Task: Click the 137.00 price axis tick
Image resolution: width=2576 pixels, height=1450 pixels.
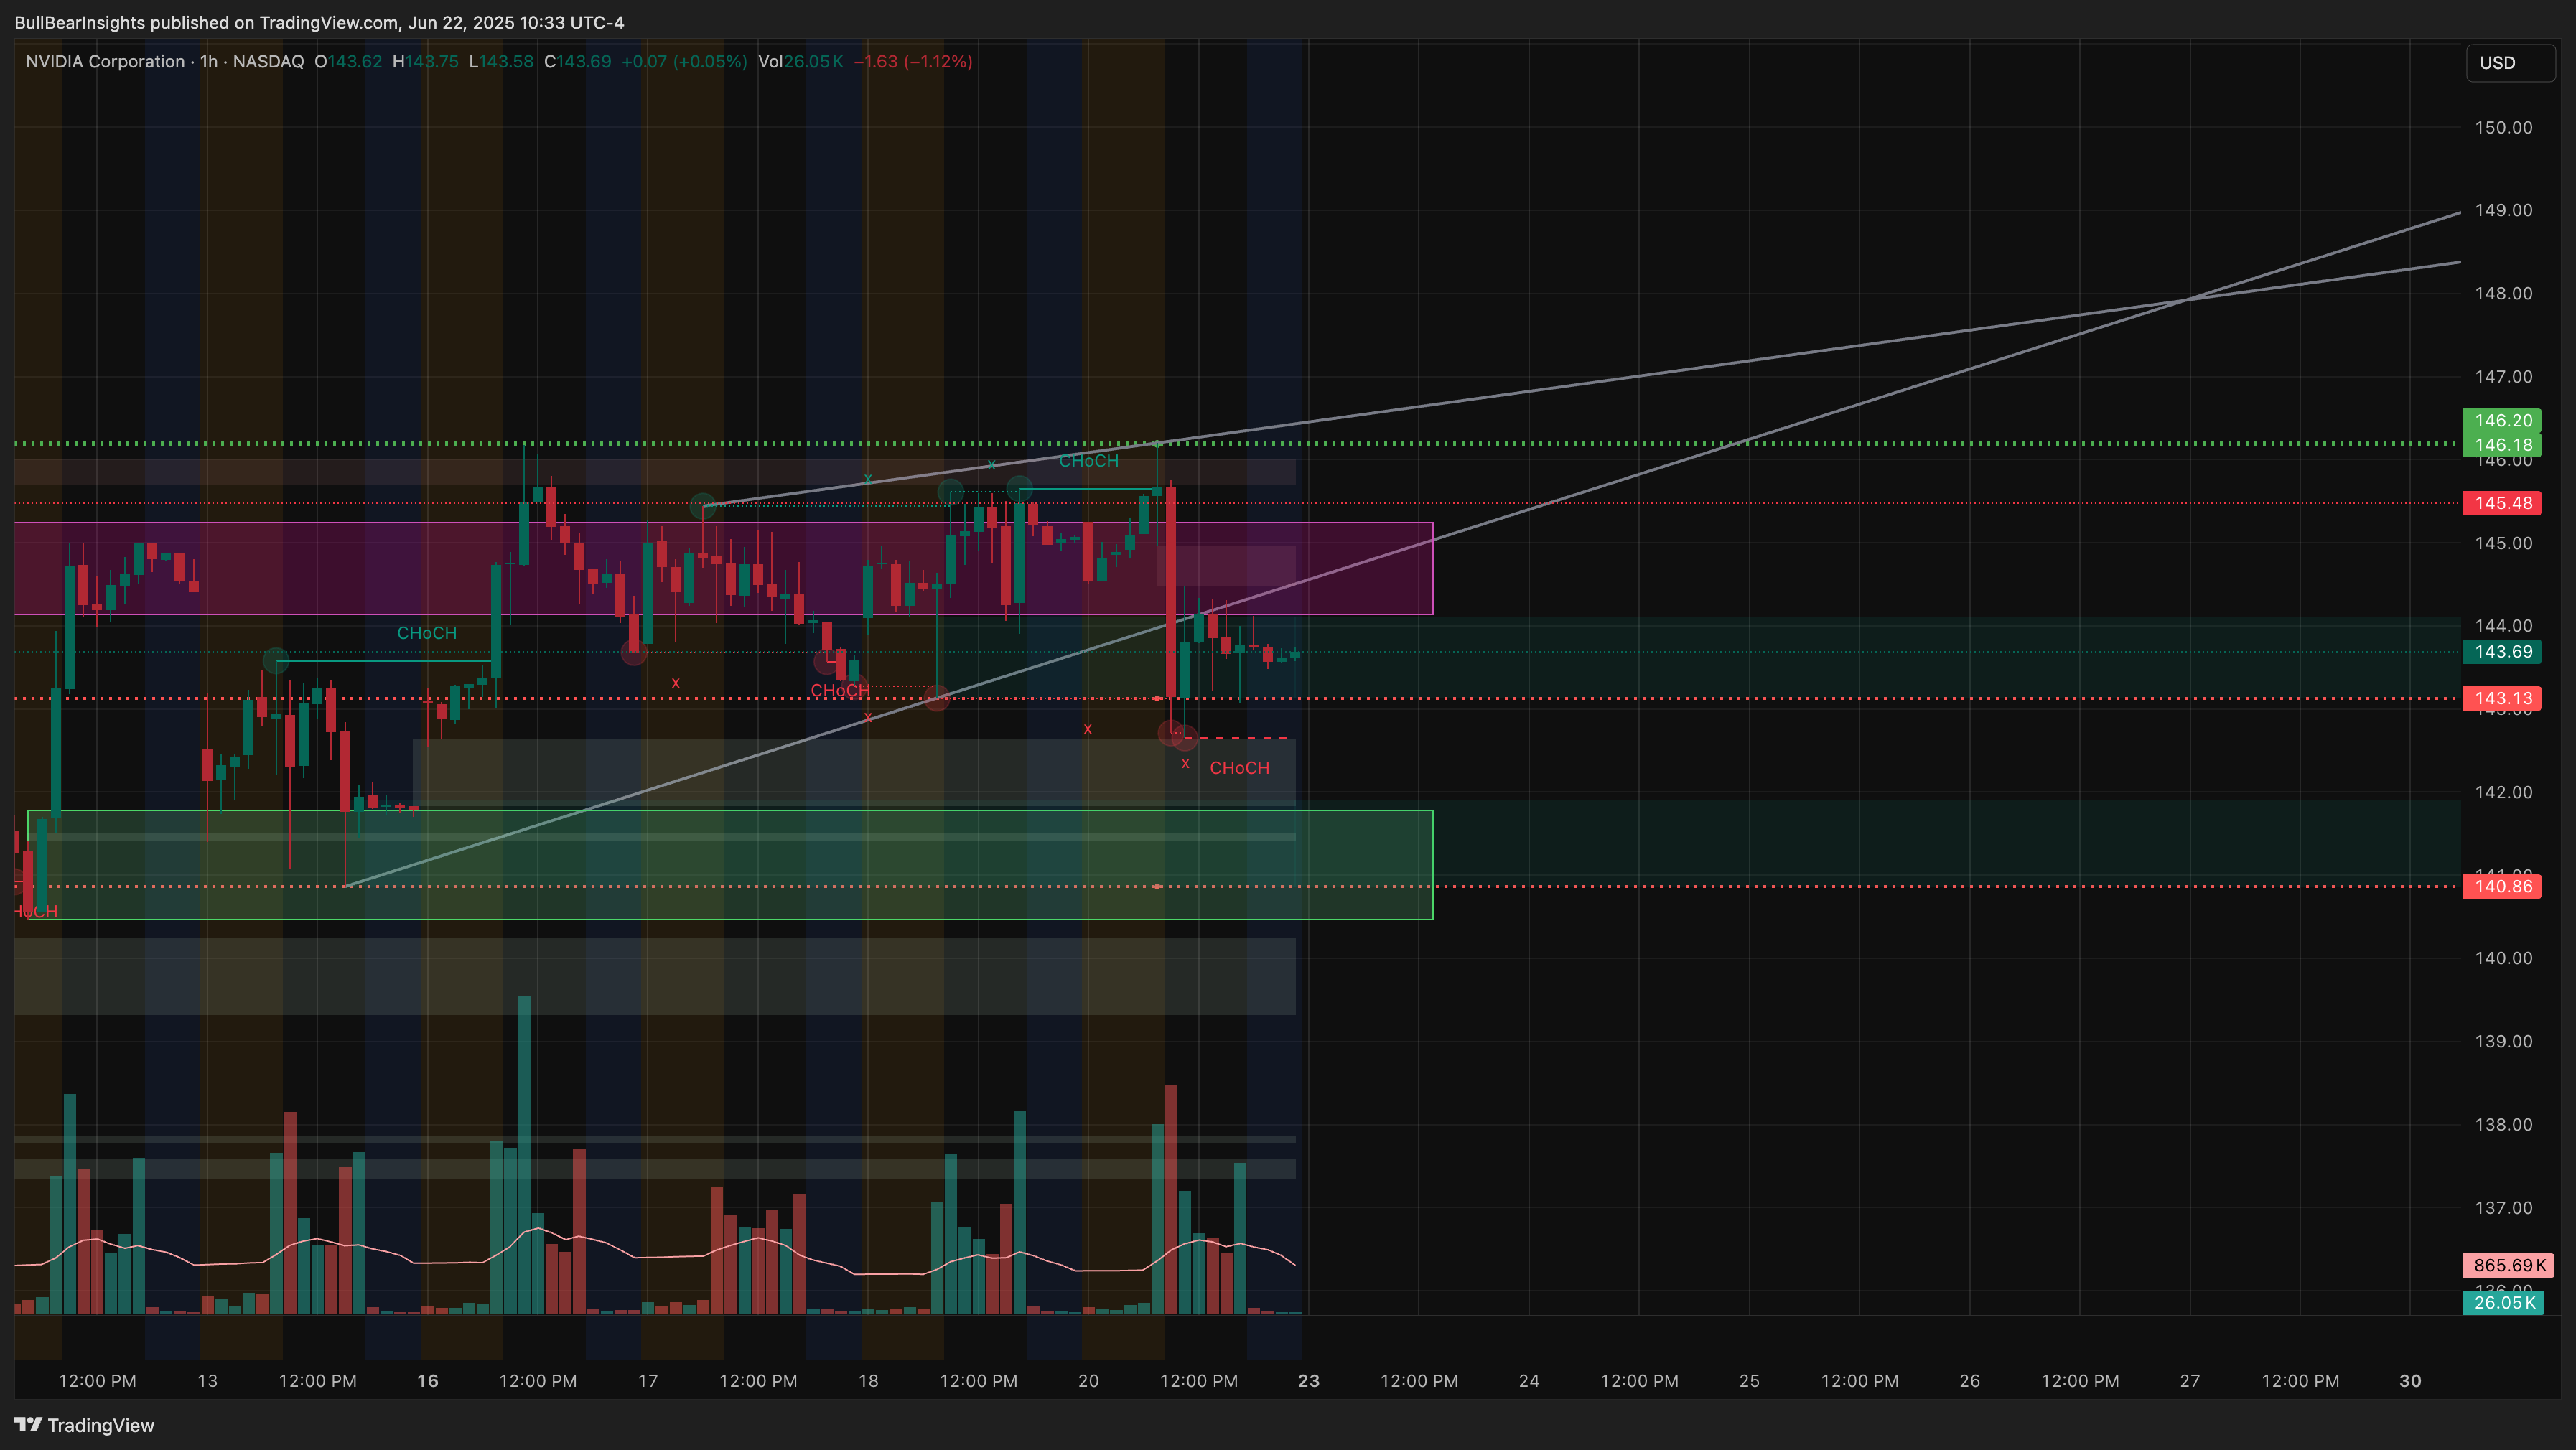Action: point(2503,1208)
